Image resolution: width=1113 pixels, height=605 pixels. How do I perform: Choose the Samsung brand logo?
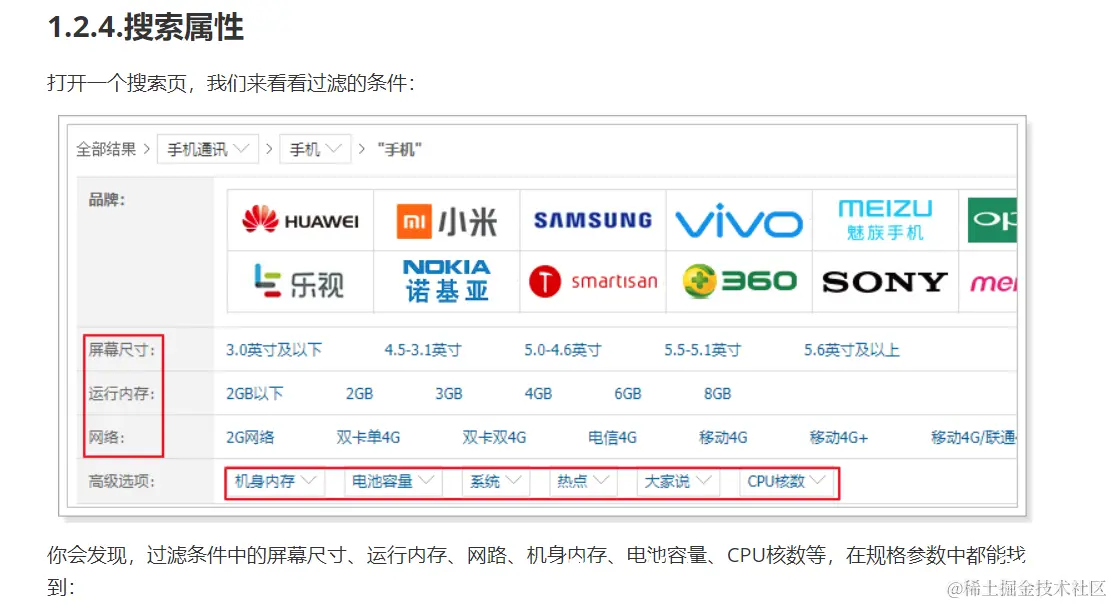[x=593, y=220]
